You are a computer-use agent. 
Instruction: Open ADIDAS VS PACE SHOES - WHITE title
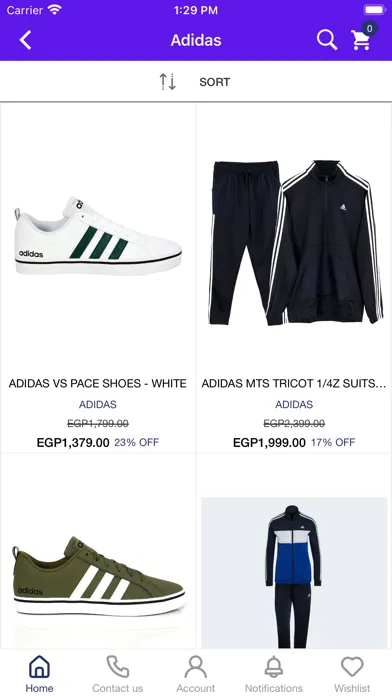(x=98, y=384)
